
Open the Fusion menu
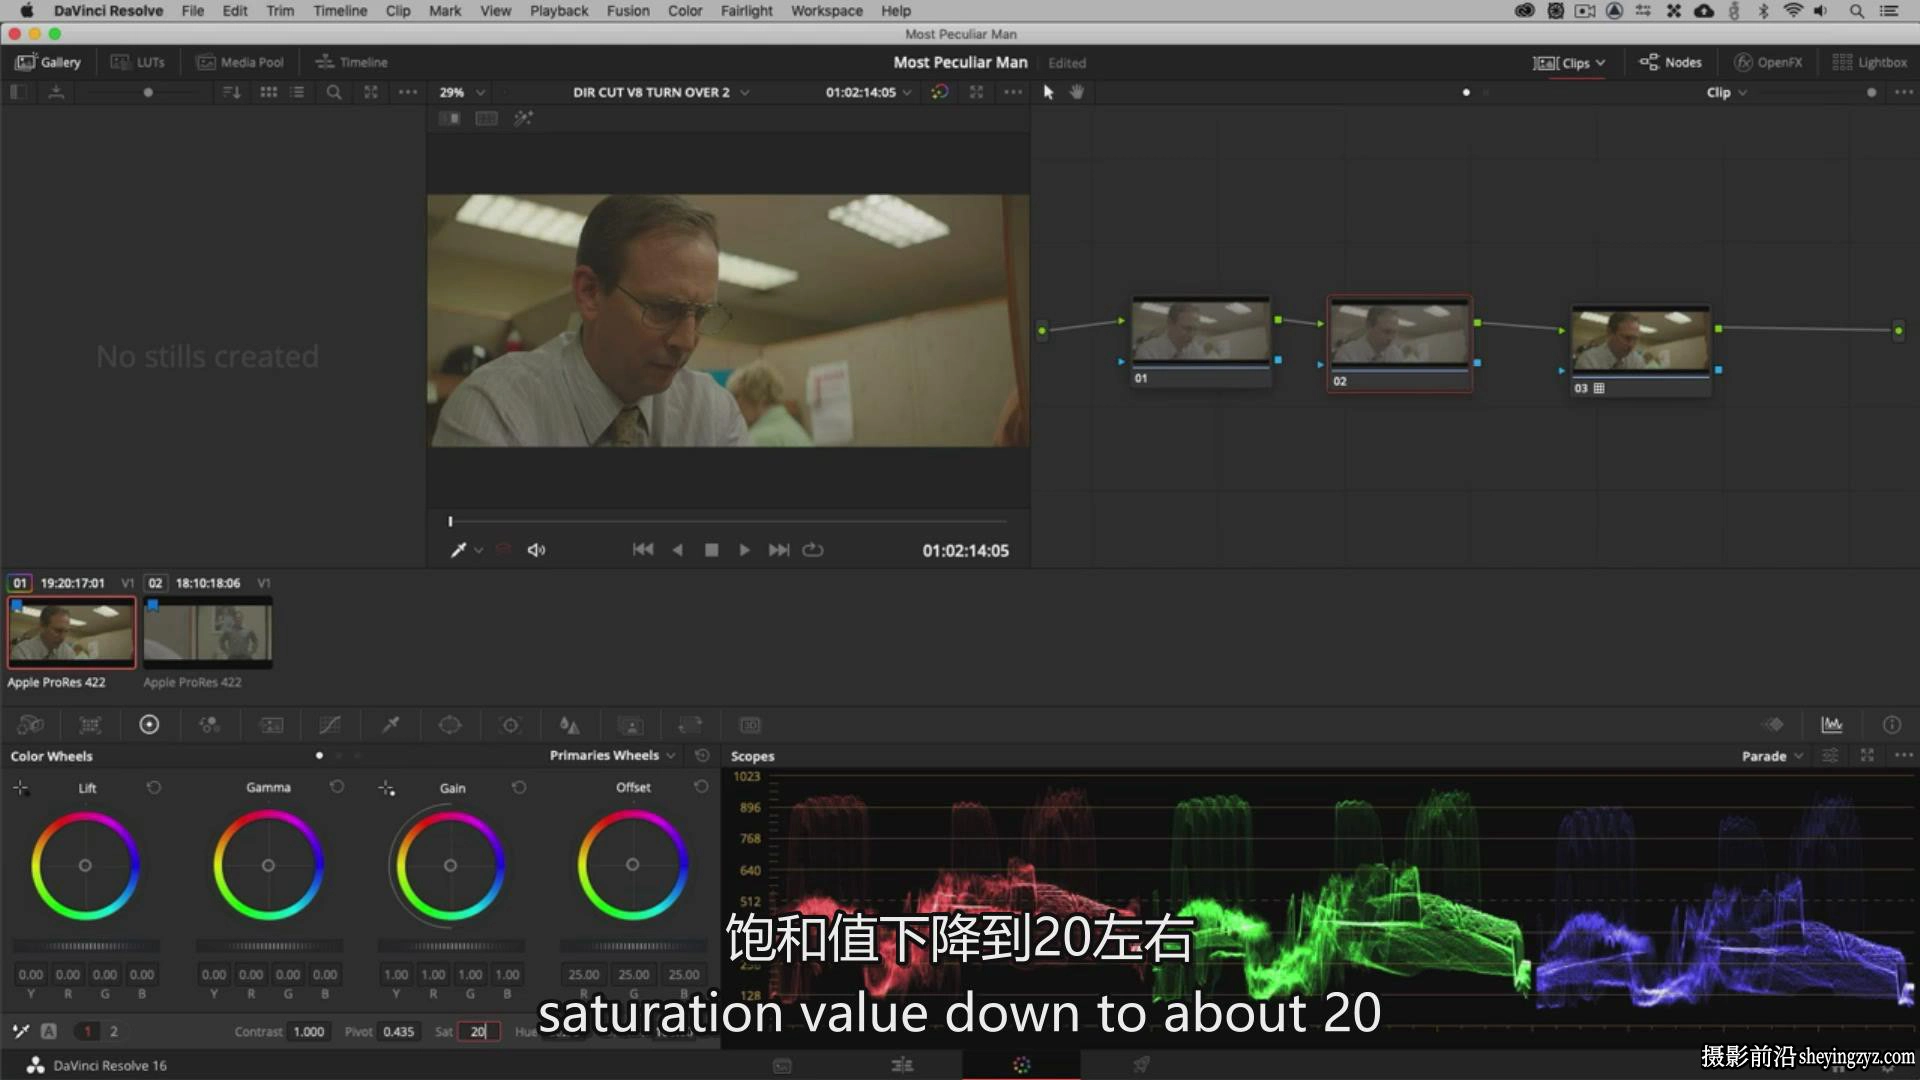tap(628, 11)
